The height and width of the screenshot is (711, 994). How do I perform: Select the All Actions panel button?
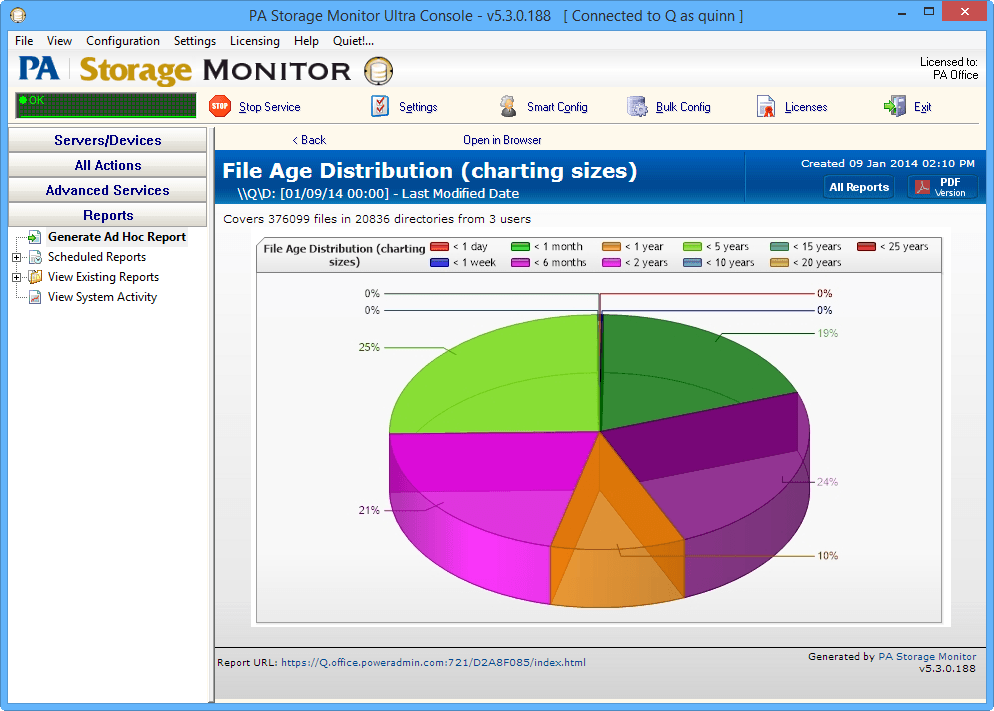108,165
